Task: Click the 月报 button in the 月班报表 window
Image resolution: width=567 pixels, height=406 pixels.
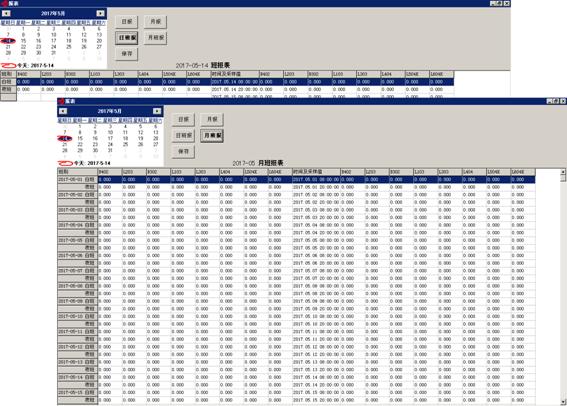Action: point(212,119)
